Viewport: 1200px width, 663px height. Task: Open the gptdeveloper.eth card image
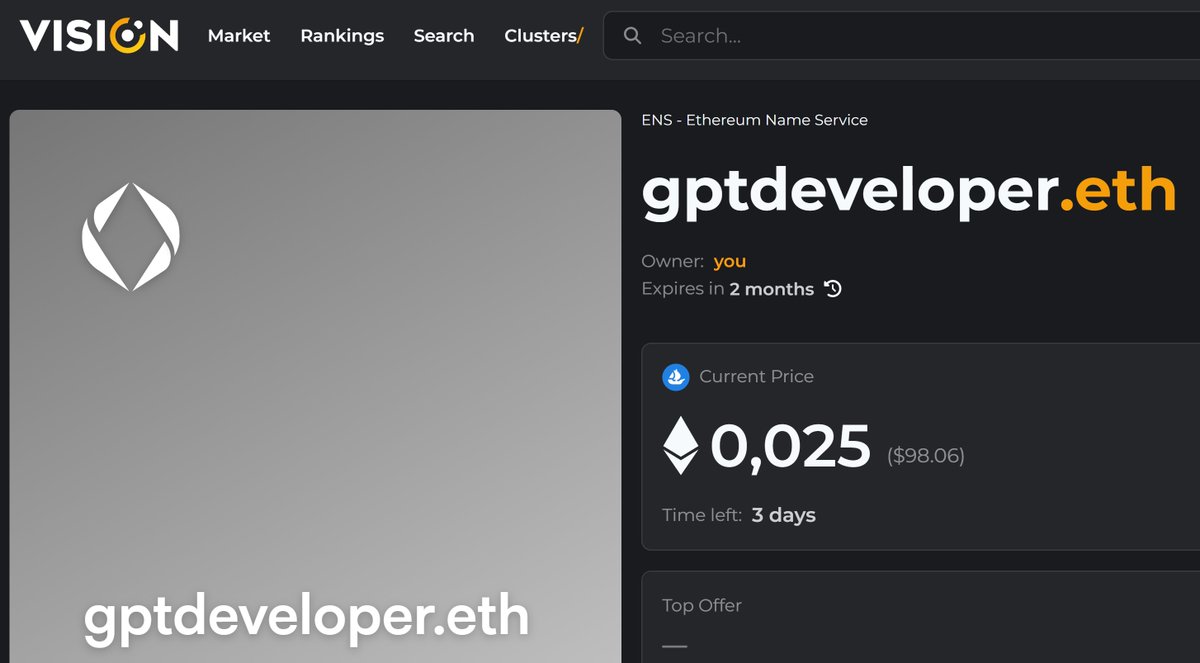316,386
